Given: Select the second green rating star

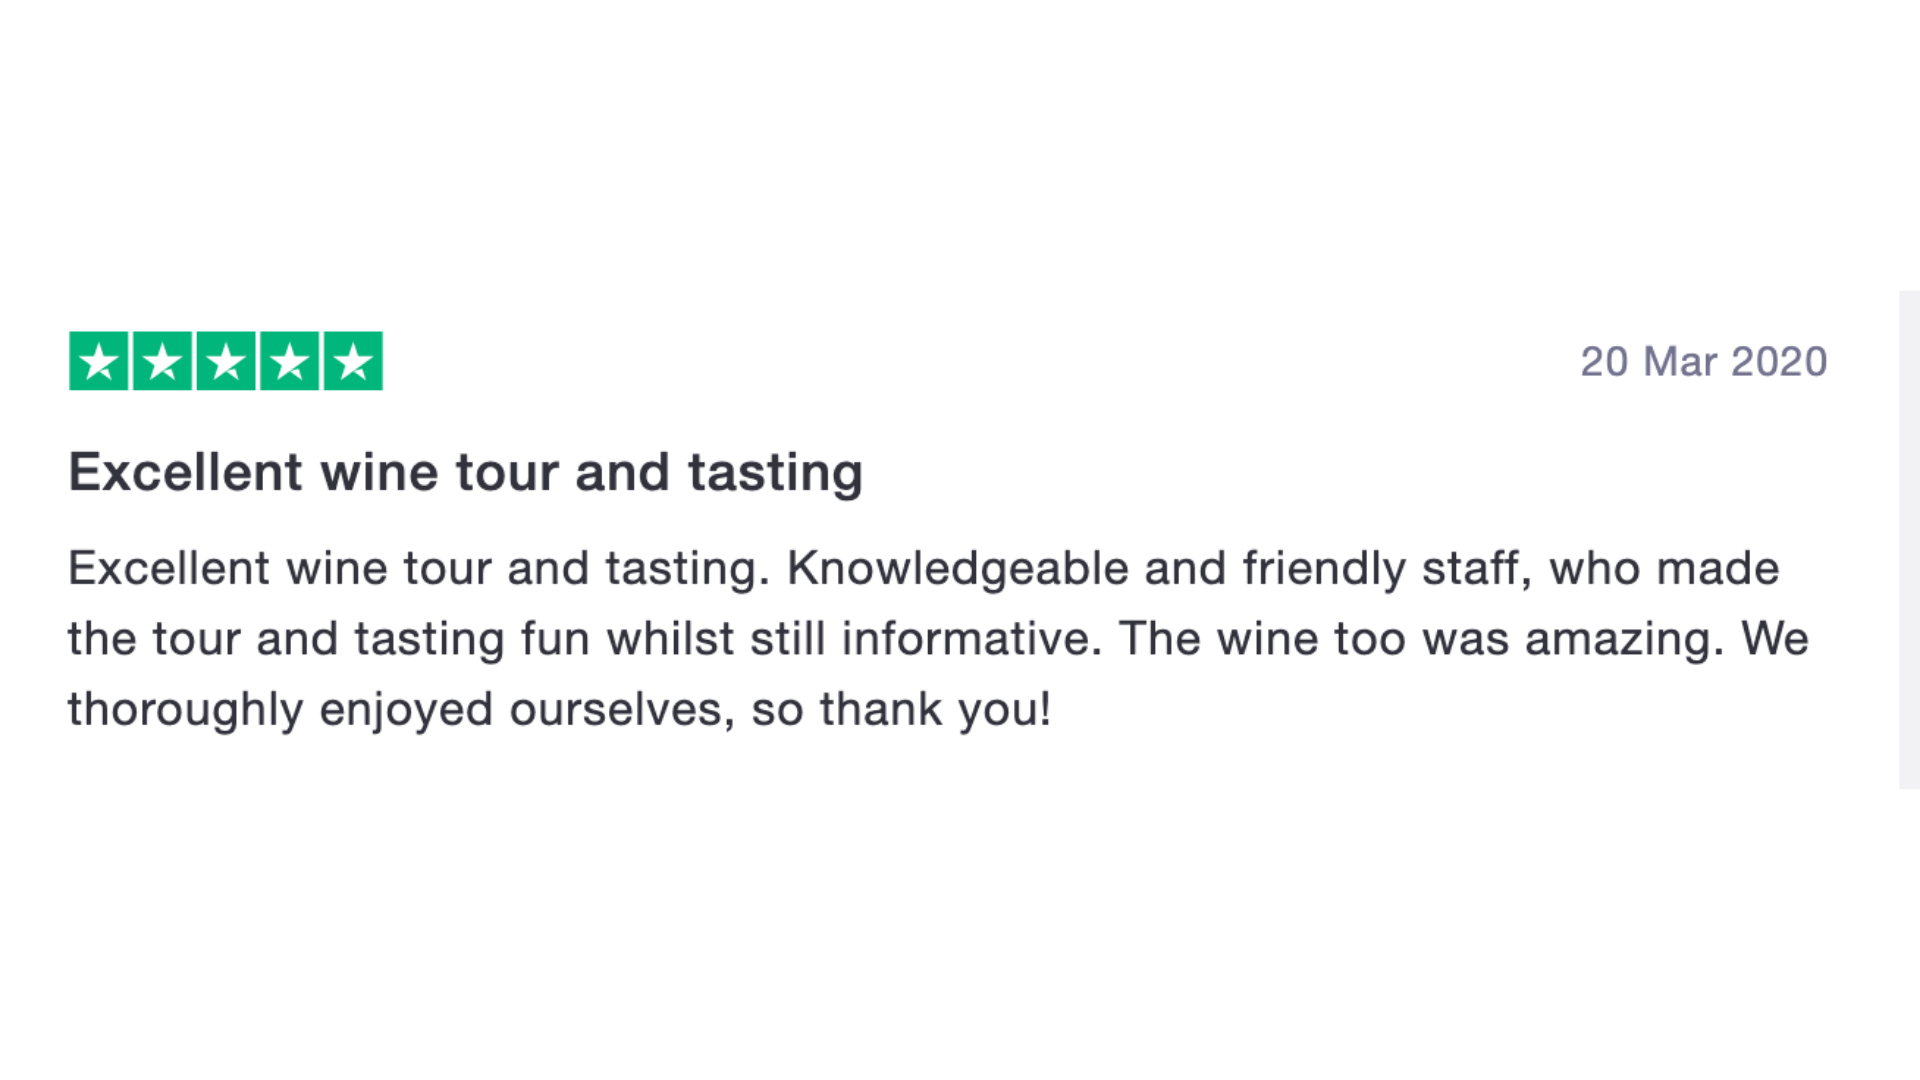Looking at the screenshot, I should pos(162,361).
